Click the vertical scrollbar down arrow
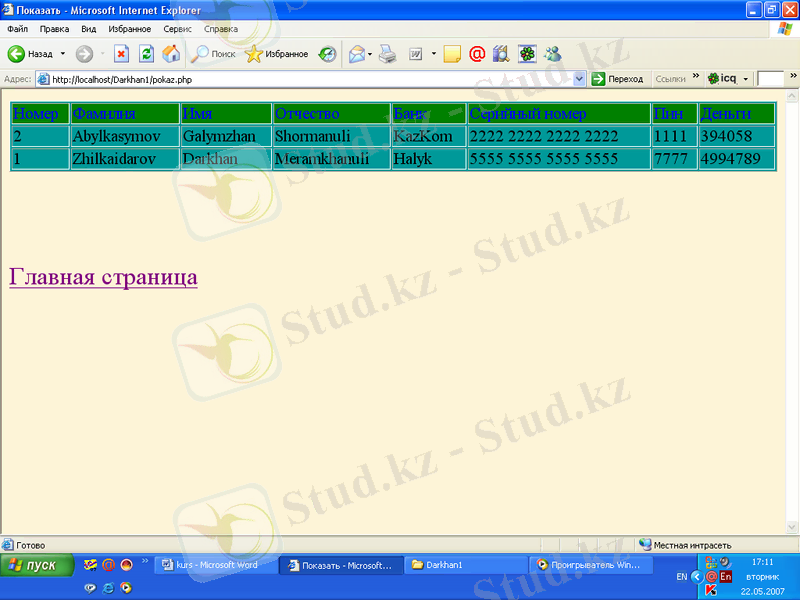Viewport: 800px width, 600px height. click(x=792, y=527)
